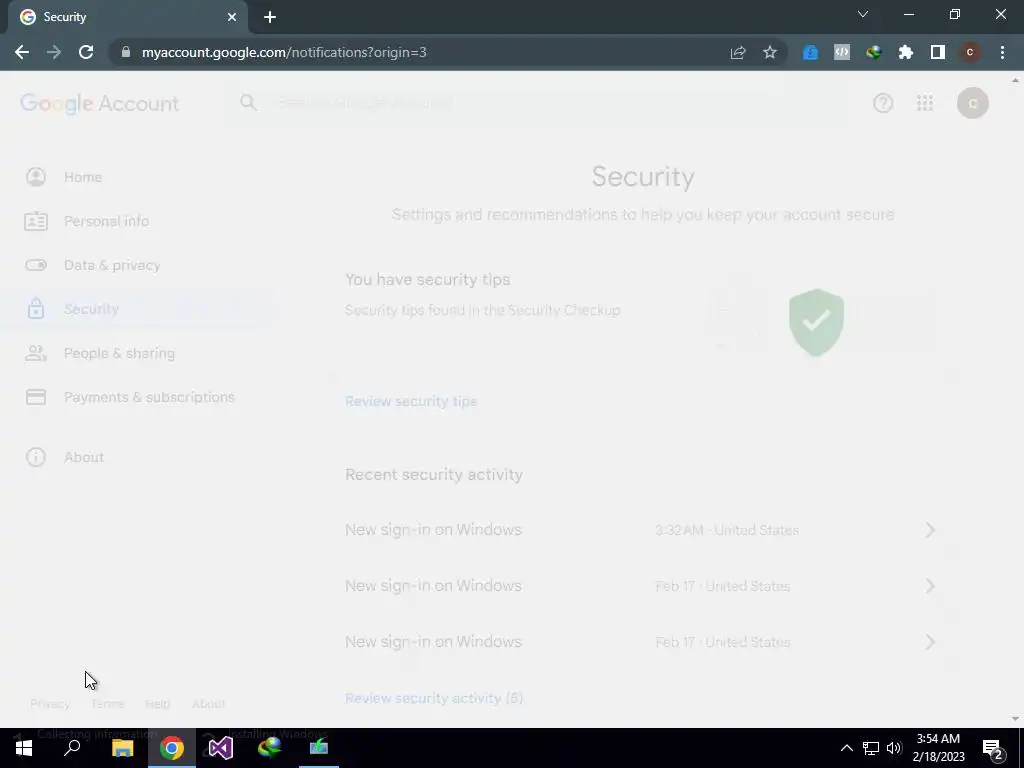Open Payments & subscriptions section

point(149,397)
